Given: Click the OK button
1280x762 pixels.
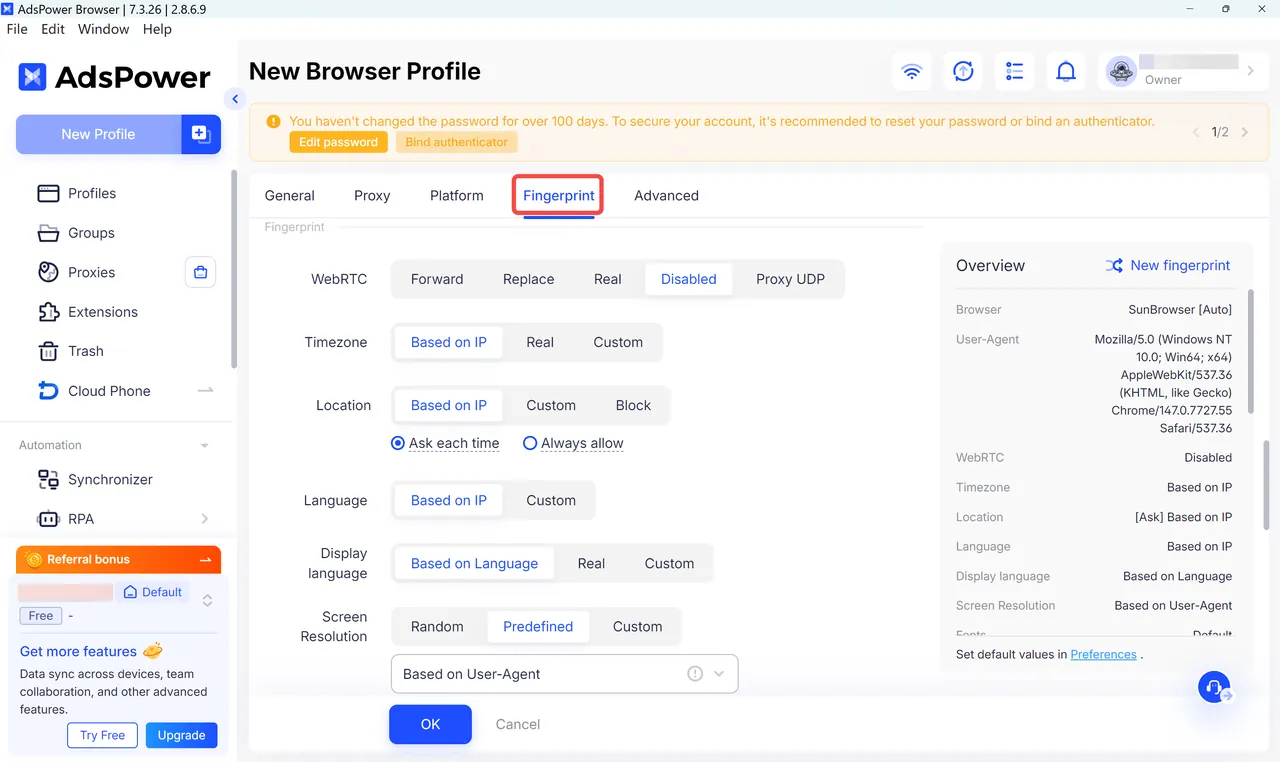Looking at the screenshot, I should coord(430,724).
